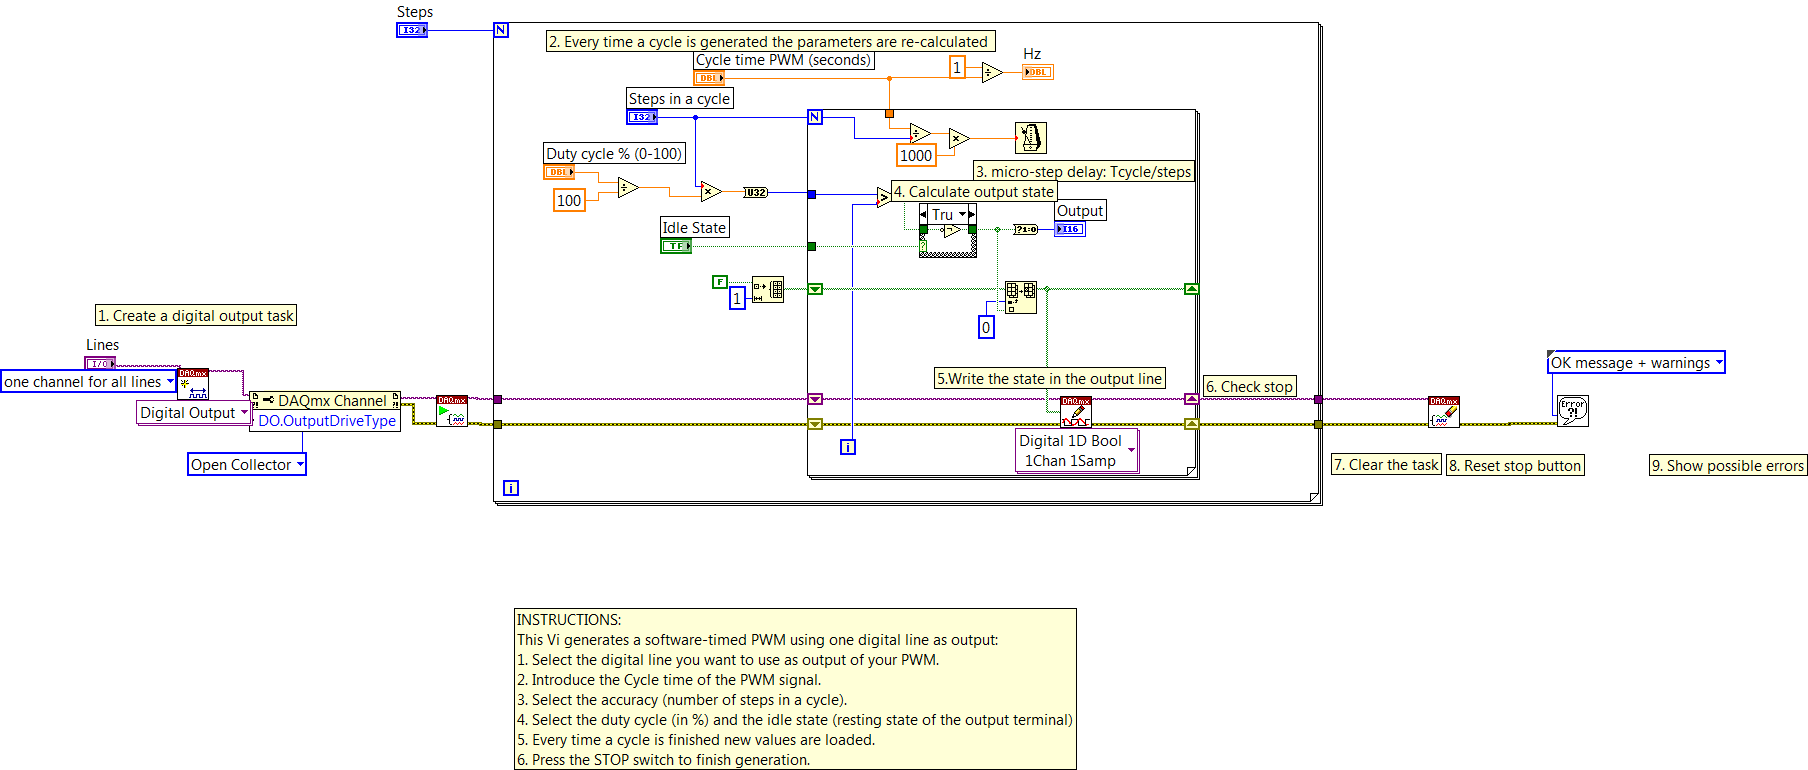
Task: Click the Not node inside case structure
Action: [x=952, y=231]
